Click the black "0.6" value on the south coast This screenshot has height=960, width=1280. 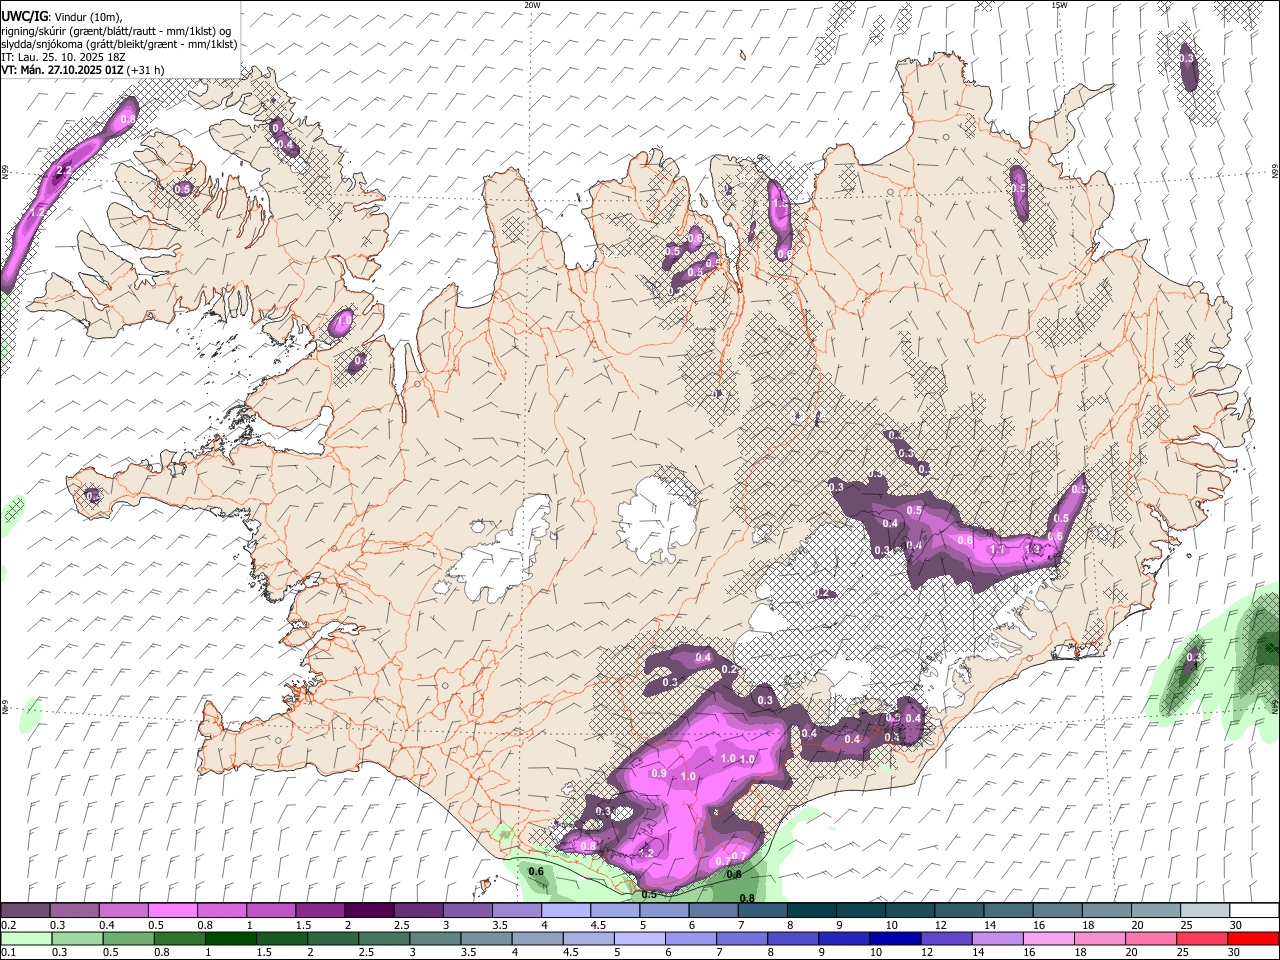click(x=536, y=872)
